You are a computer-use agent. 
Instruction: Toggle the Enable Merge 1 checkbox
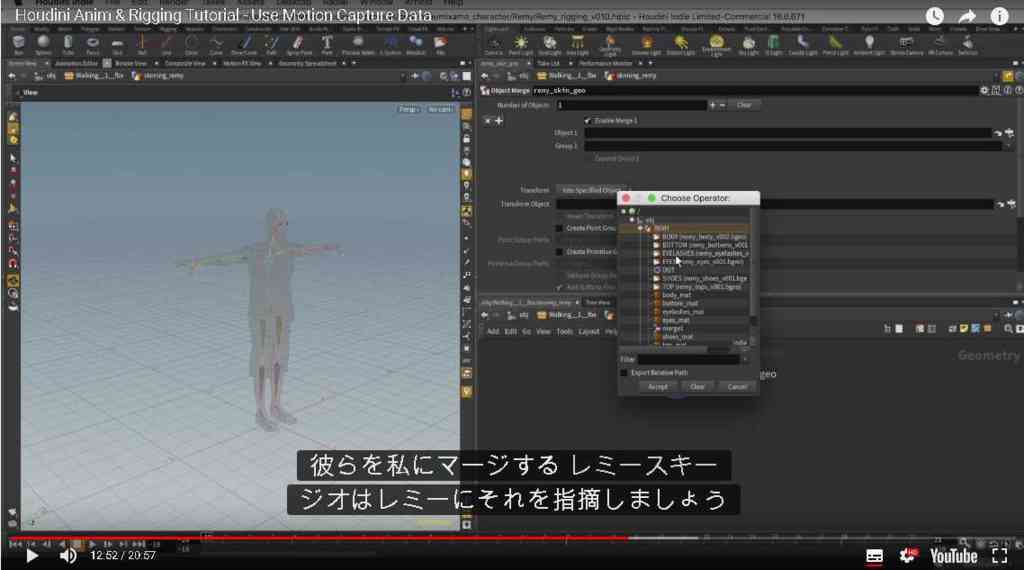tap(587, 121)
